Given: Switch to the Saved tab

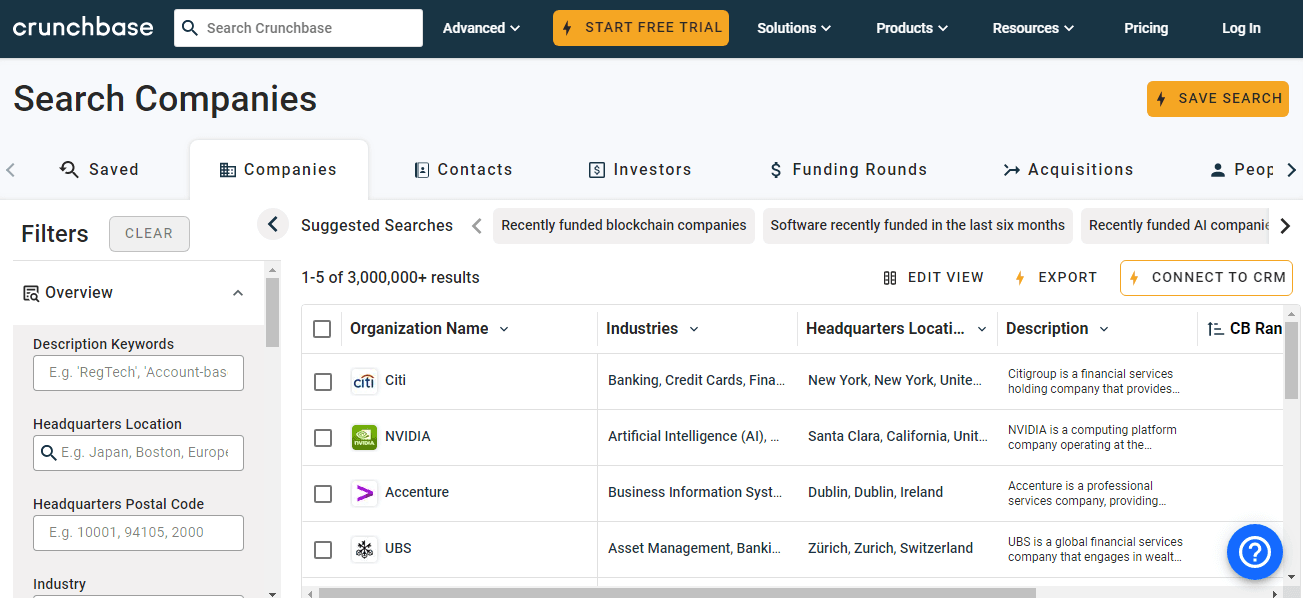Looking at the screenshot, I should [x=99, y=170].
